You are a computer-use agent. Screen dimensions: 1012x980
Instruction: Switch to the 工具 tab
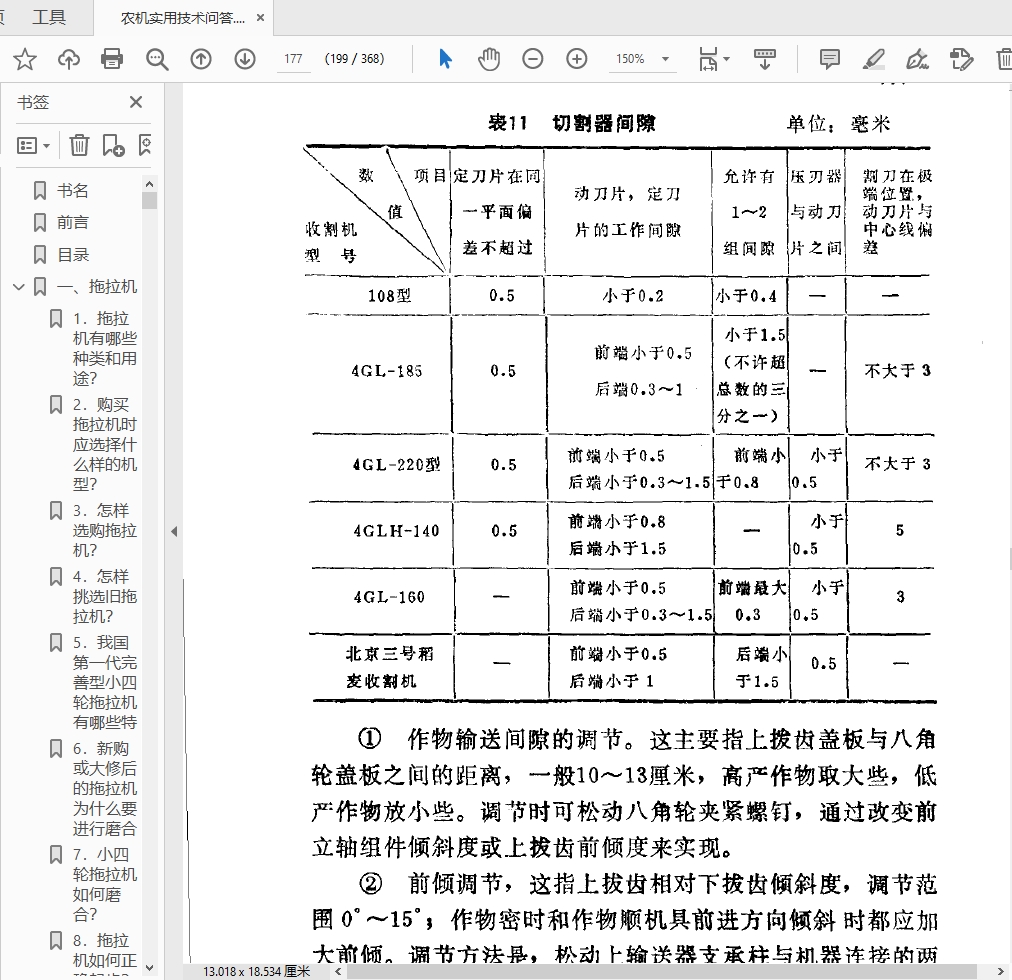pyautogui.click(x=49, y=17)
